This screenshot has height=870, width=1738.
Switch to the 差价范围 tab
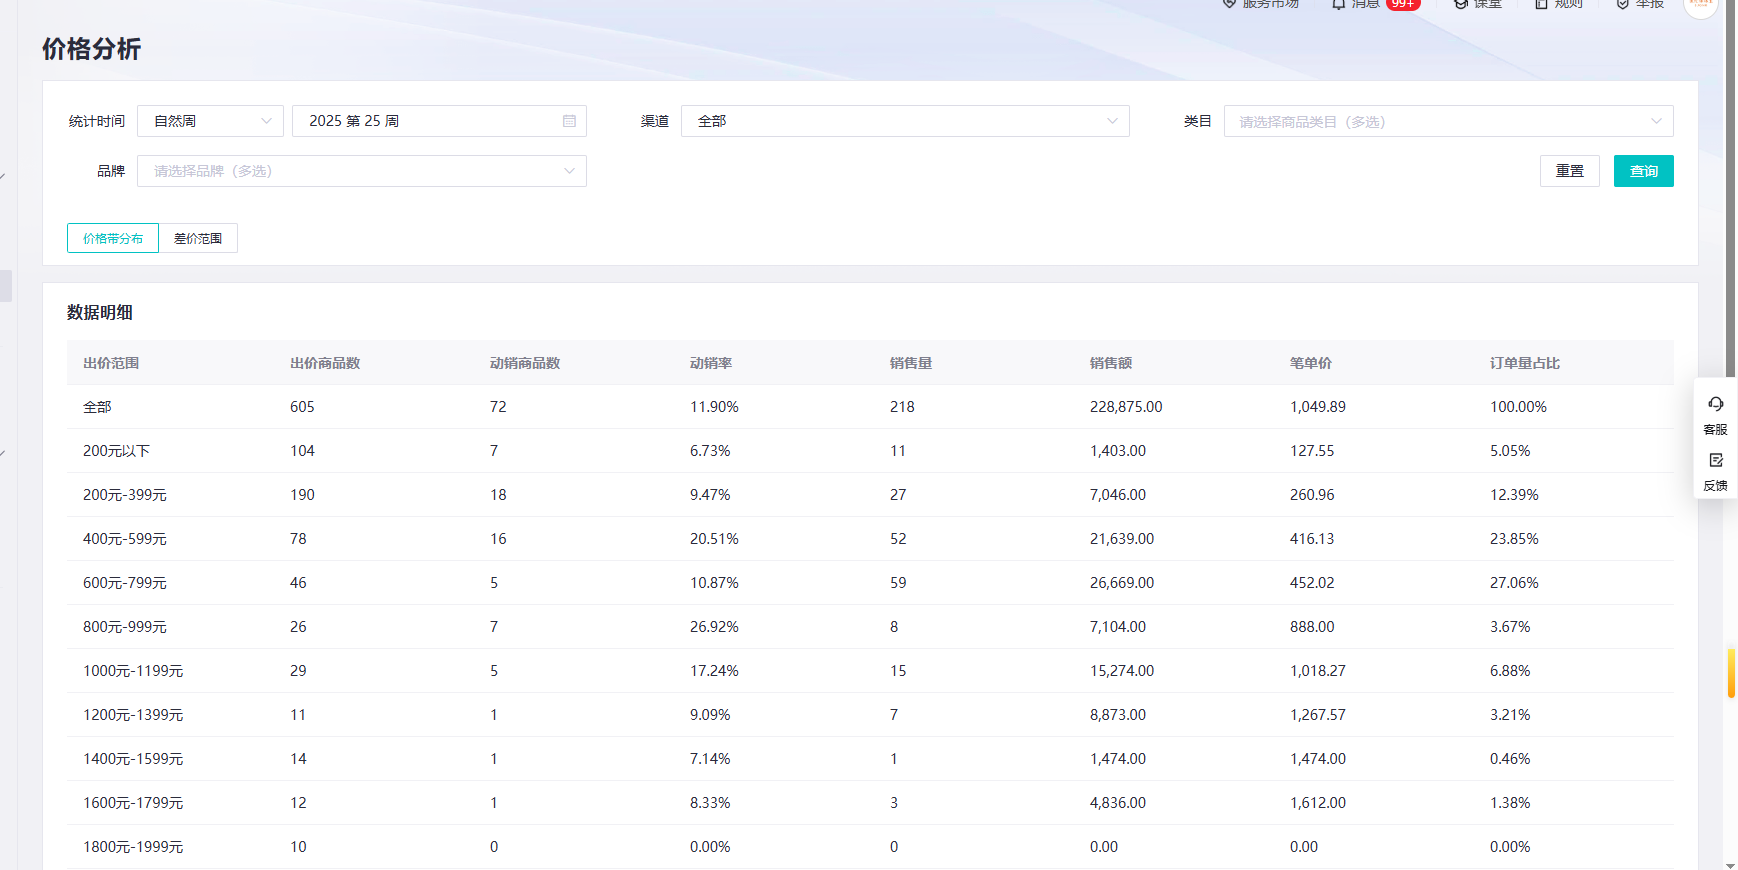click(198, 239)
